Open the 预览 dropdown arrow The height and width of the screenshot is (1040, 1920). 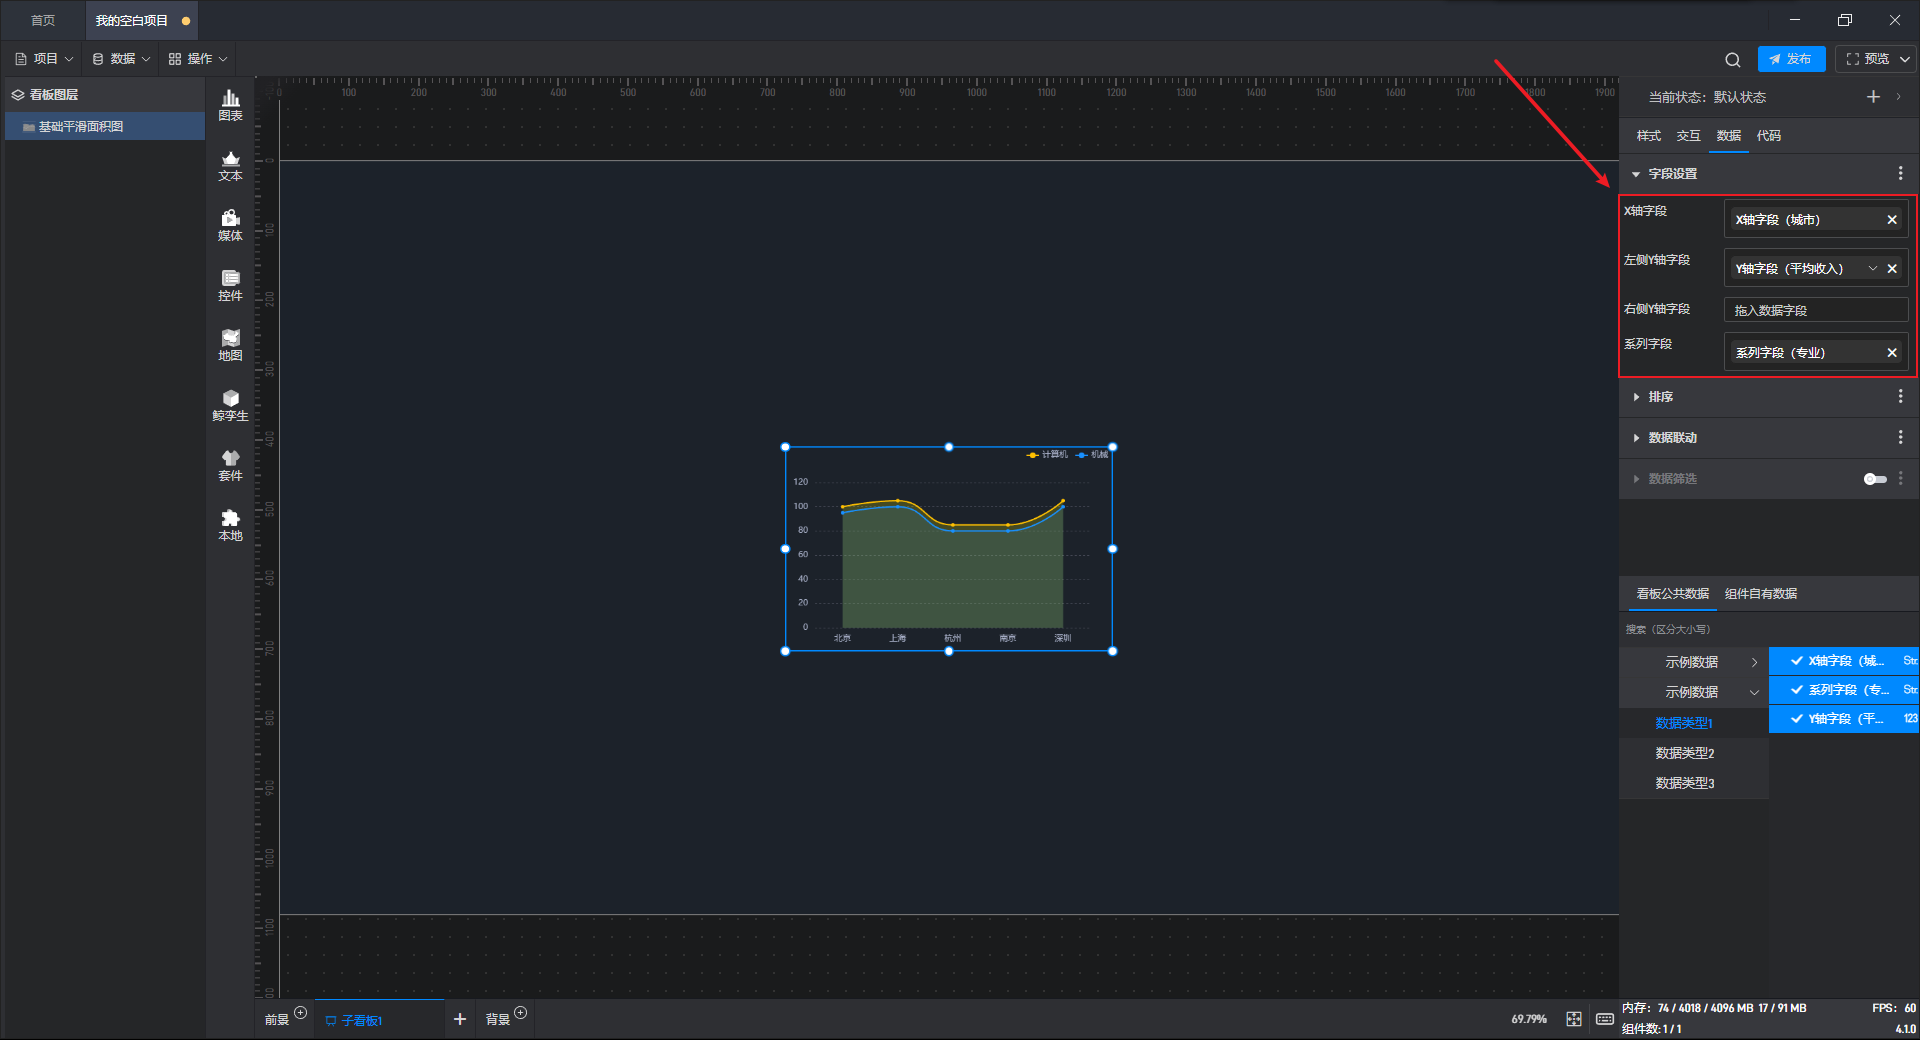(1905, 59)
